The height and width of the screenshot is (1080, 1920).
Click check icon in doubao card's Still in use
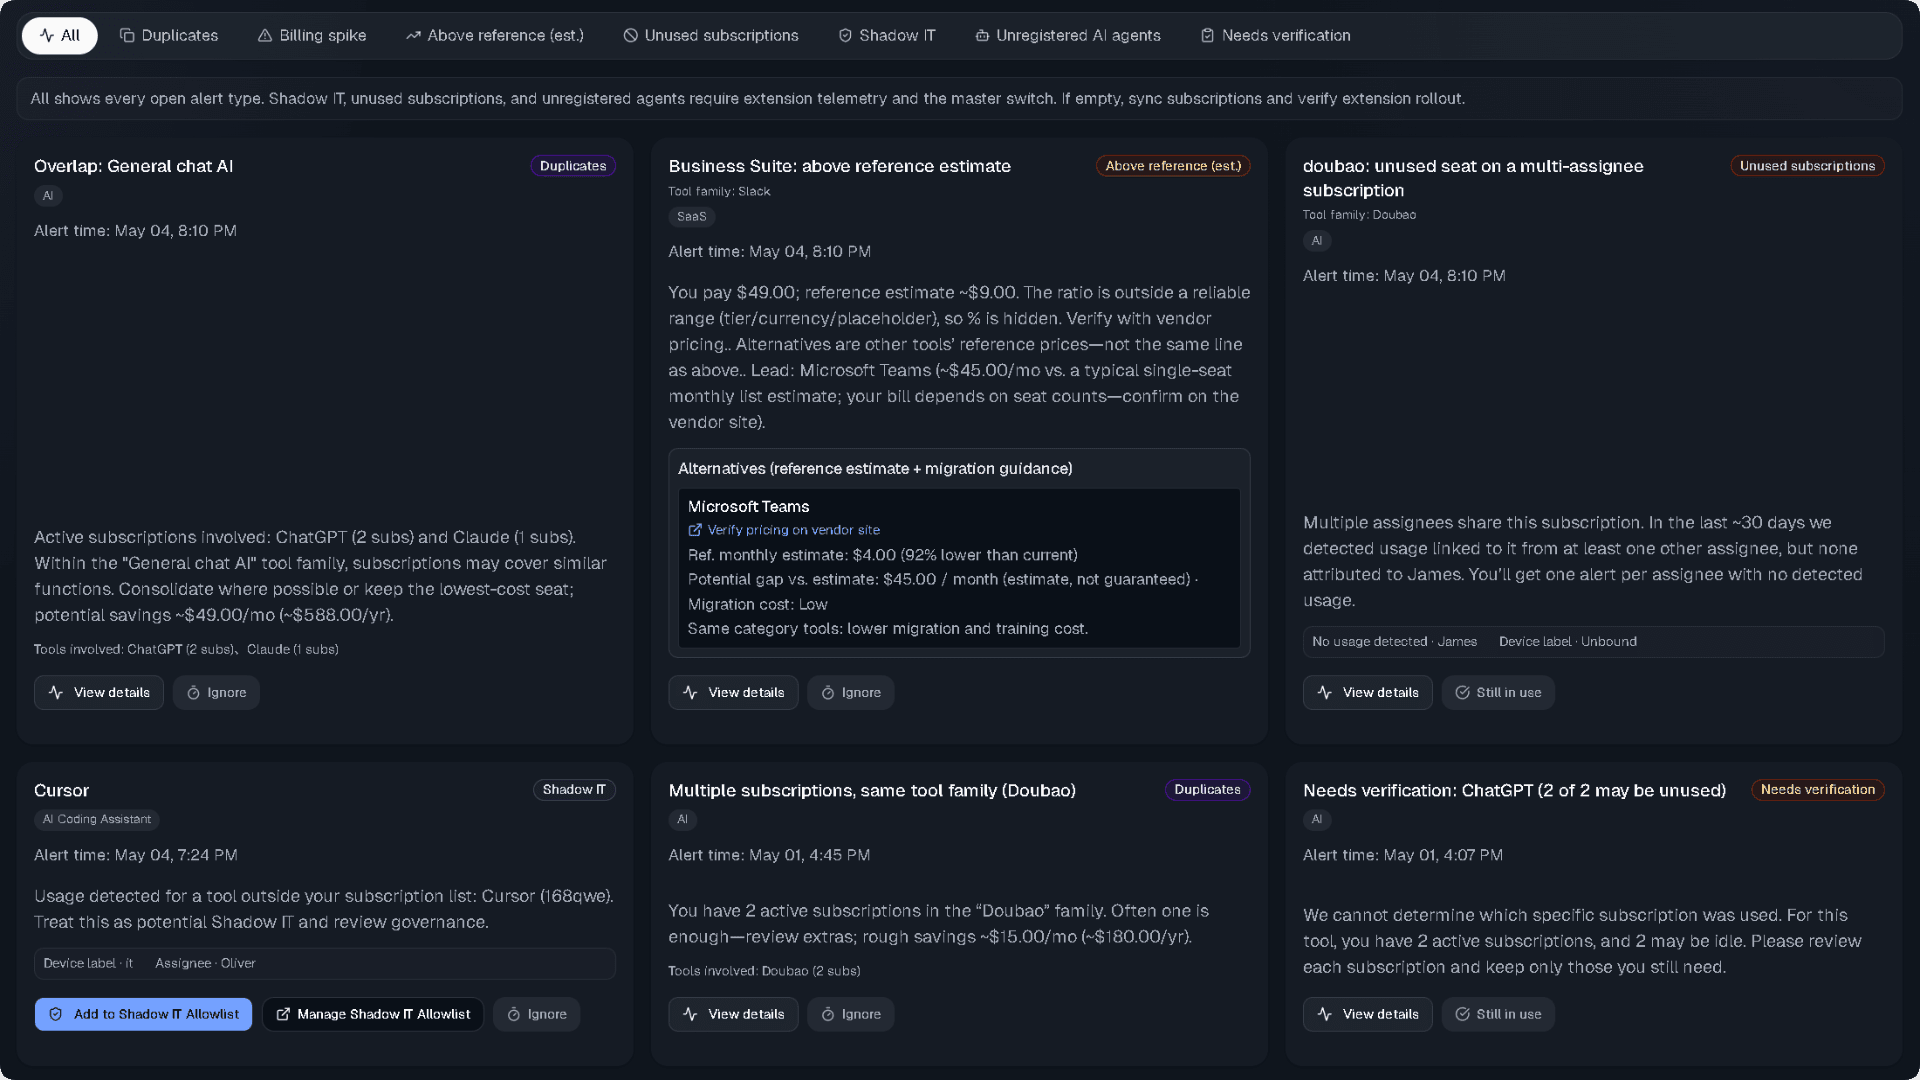[1462, 693]
